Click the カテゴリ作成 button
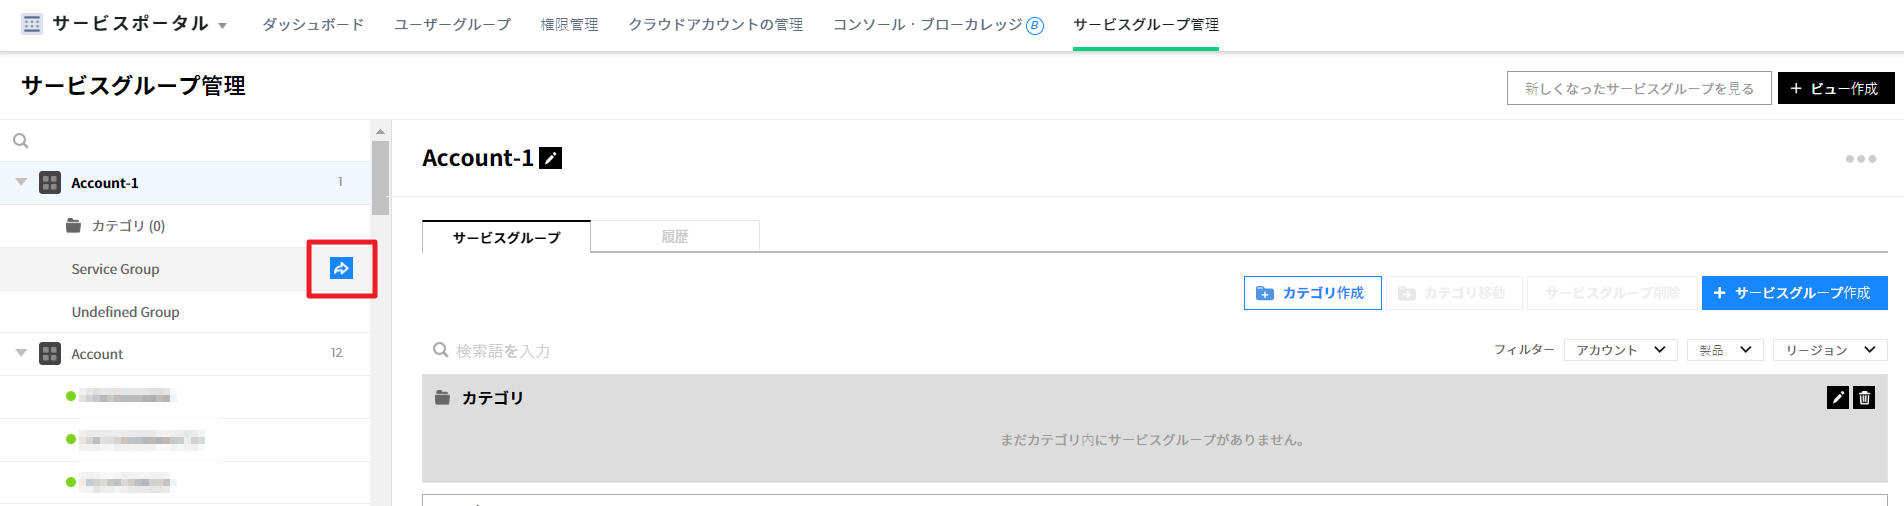1904x506 pixels. pyautogui.click(x=1312, y=293)
